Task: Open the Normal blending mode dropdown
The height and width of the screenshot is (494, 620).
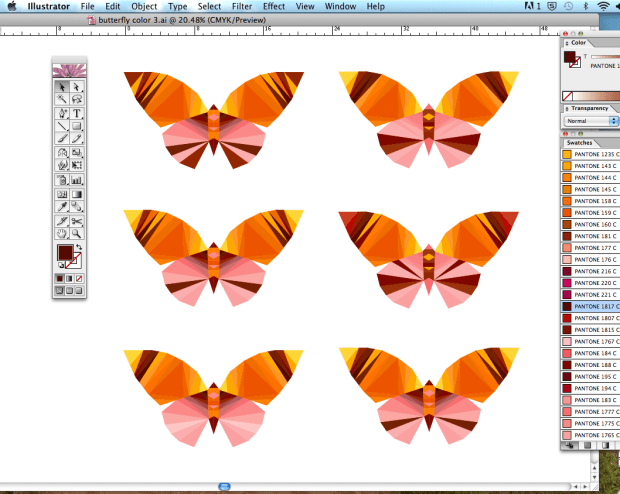Action: [x=592, y=121]
